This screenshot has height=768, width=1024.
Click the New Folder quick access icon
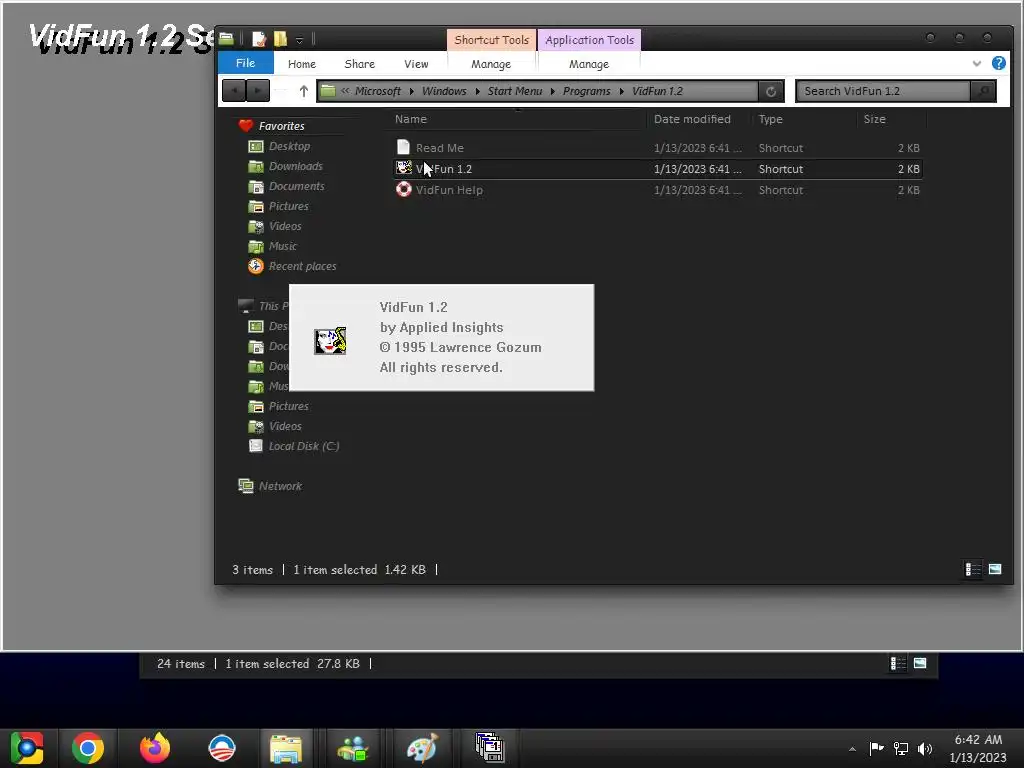pyautogui.click(x=280, y=39)
